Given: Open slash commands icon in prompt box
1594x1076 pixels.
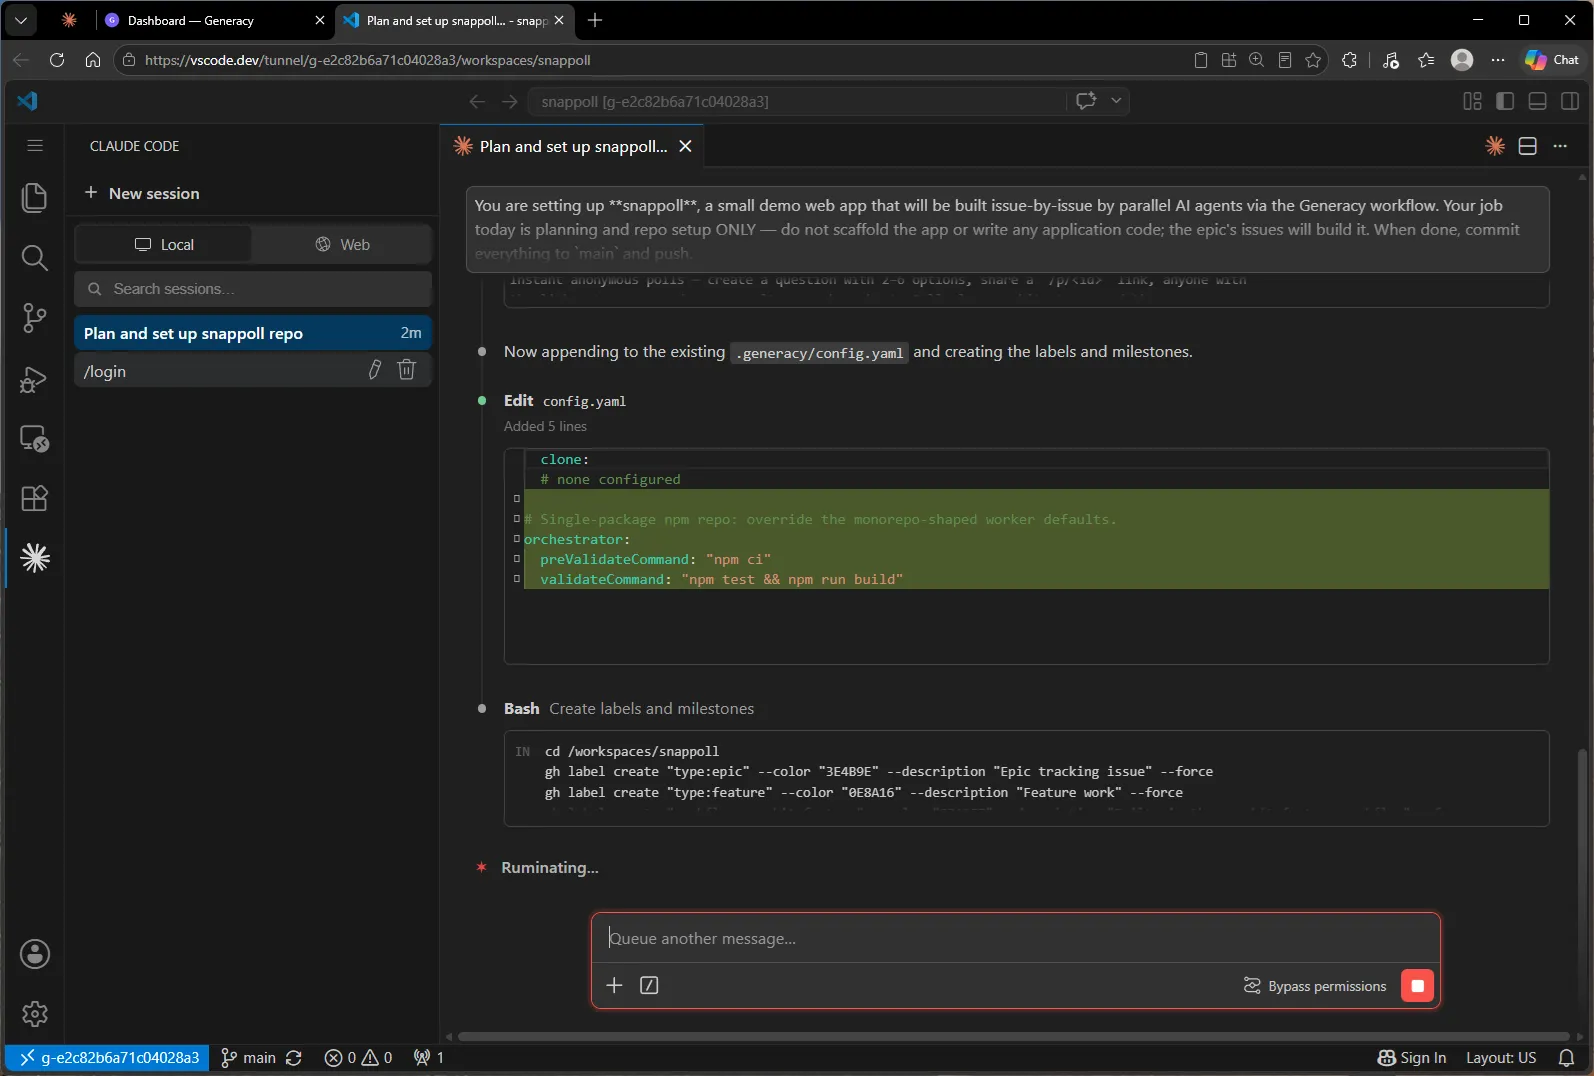Looking at the screenshot, I should [649, 985].
